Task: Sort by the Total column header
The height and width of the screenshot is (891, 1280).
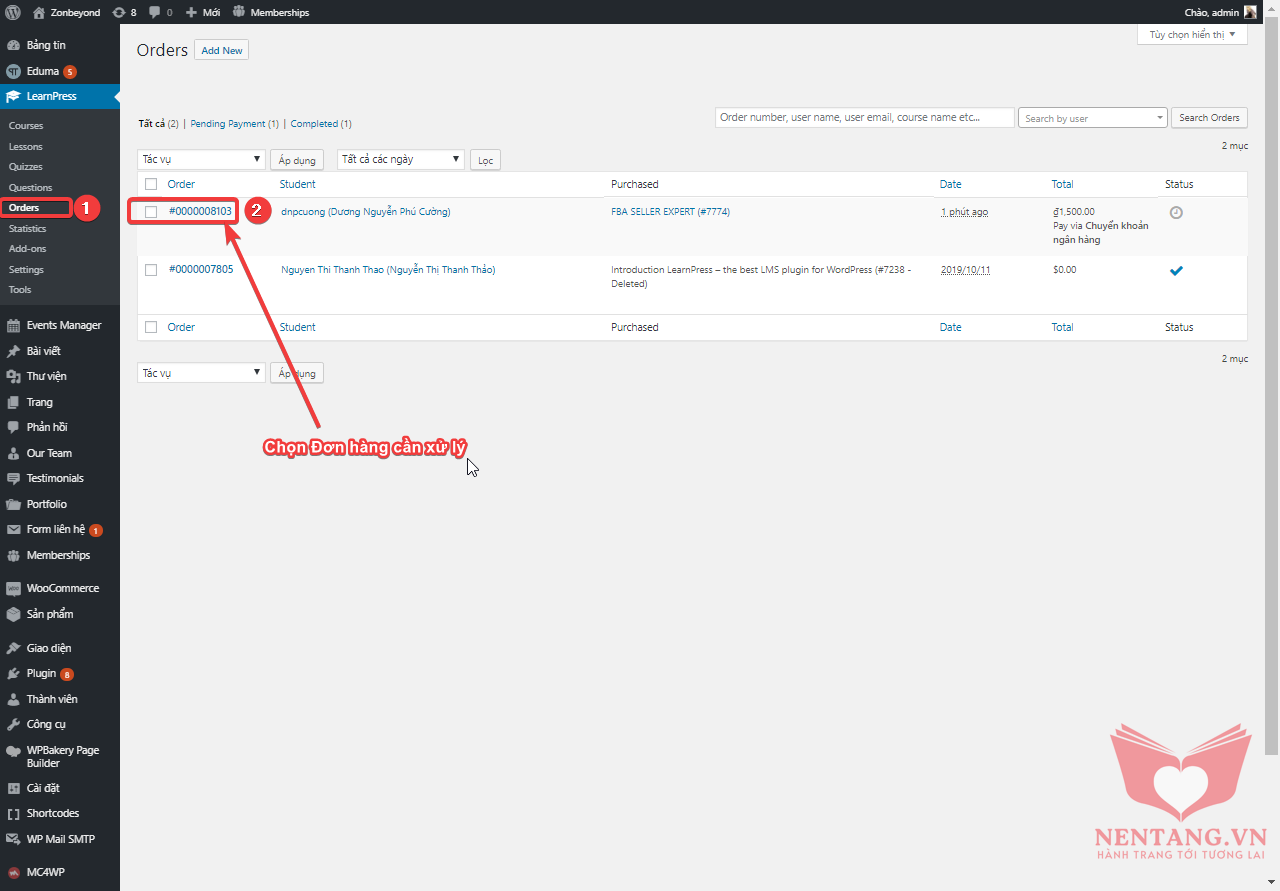Action: coord(1062,184)
